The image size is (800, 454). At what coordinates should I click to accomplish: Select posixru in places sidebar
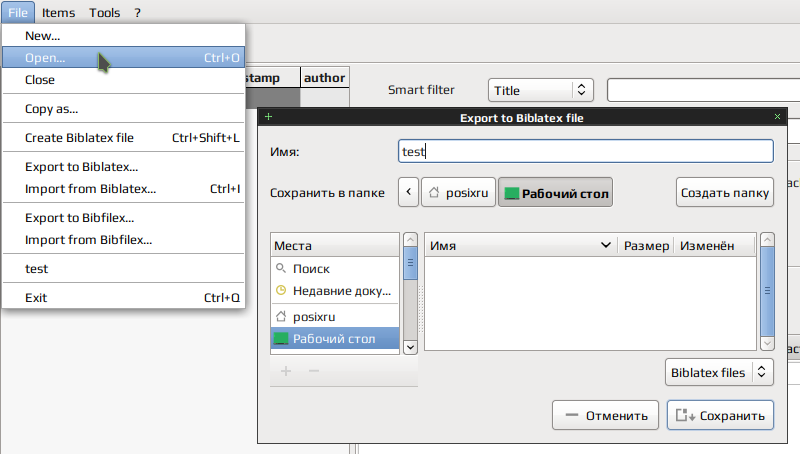coord(335,317)
